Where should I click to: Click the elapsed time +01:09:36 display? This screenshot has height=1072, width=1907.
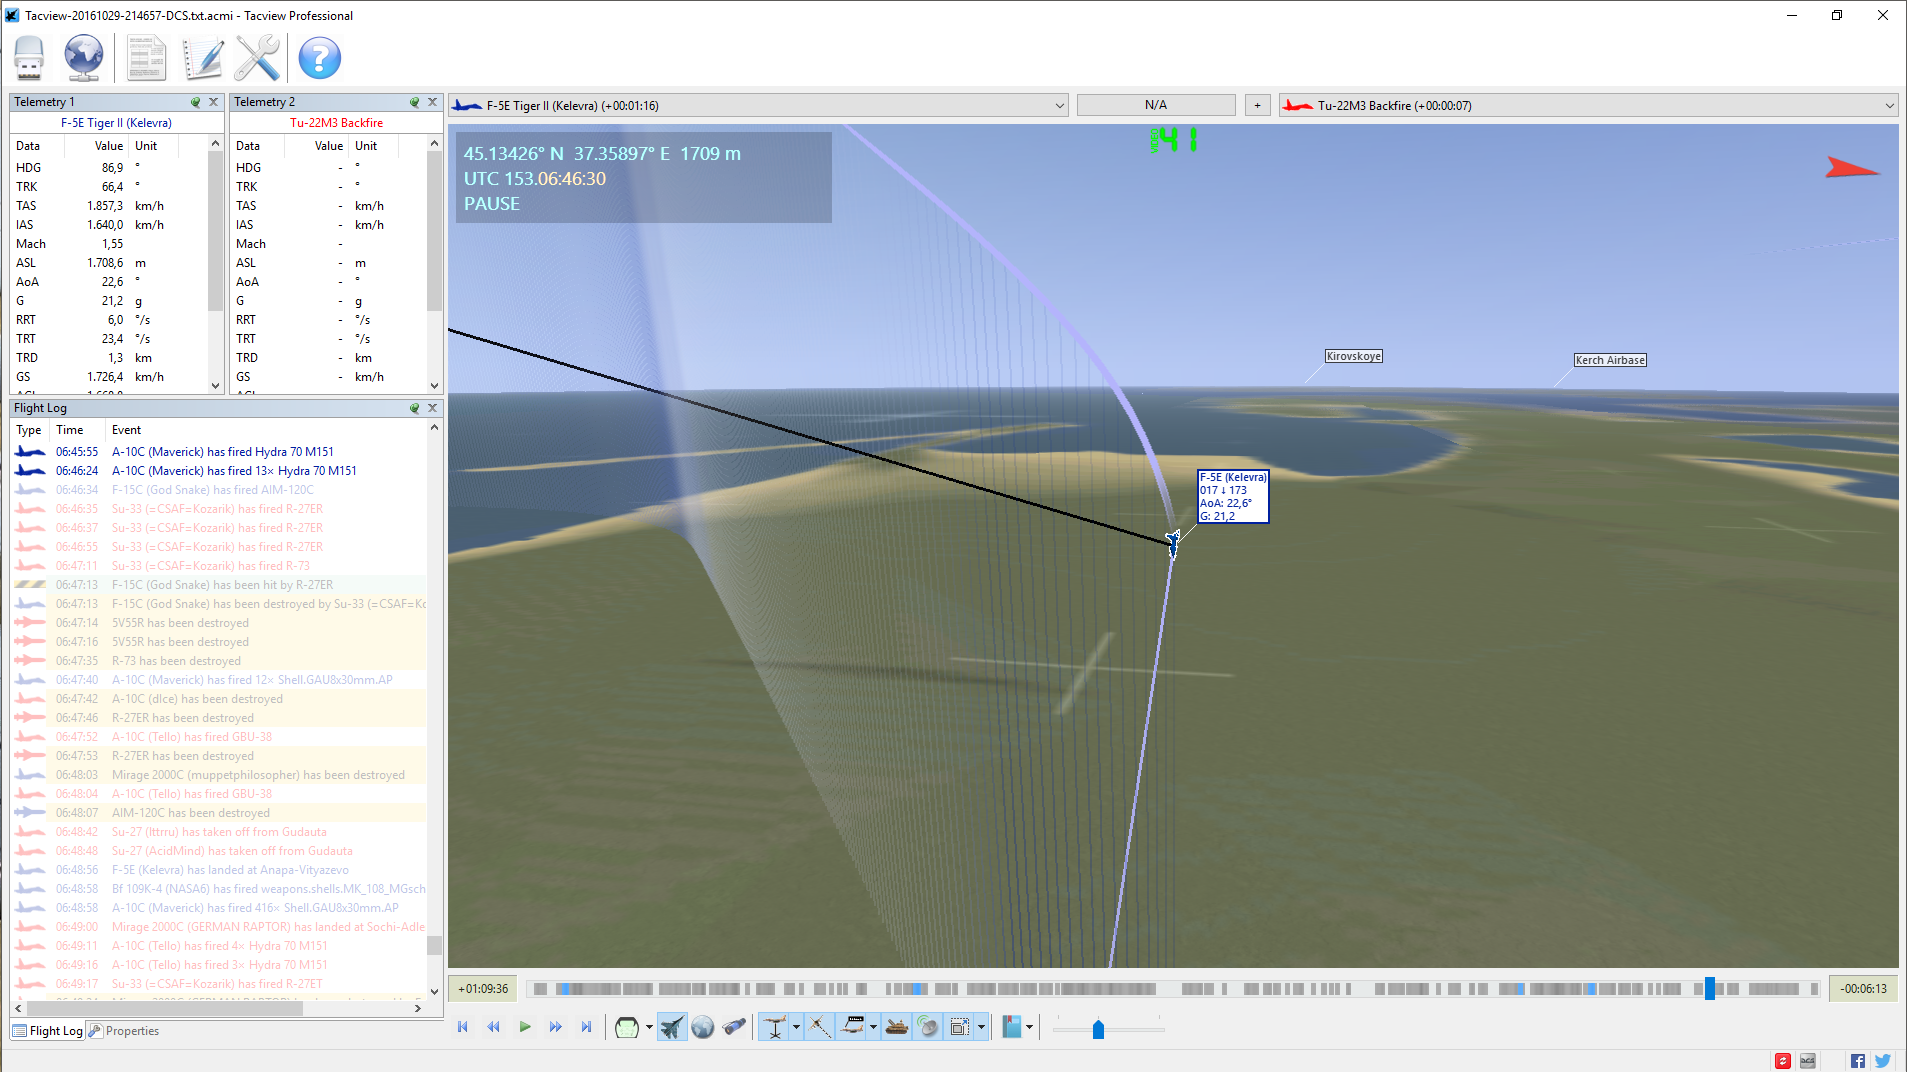point(483,989)
